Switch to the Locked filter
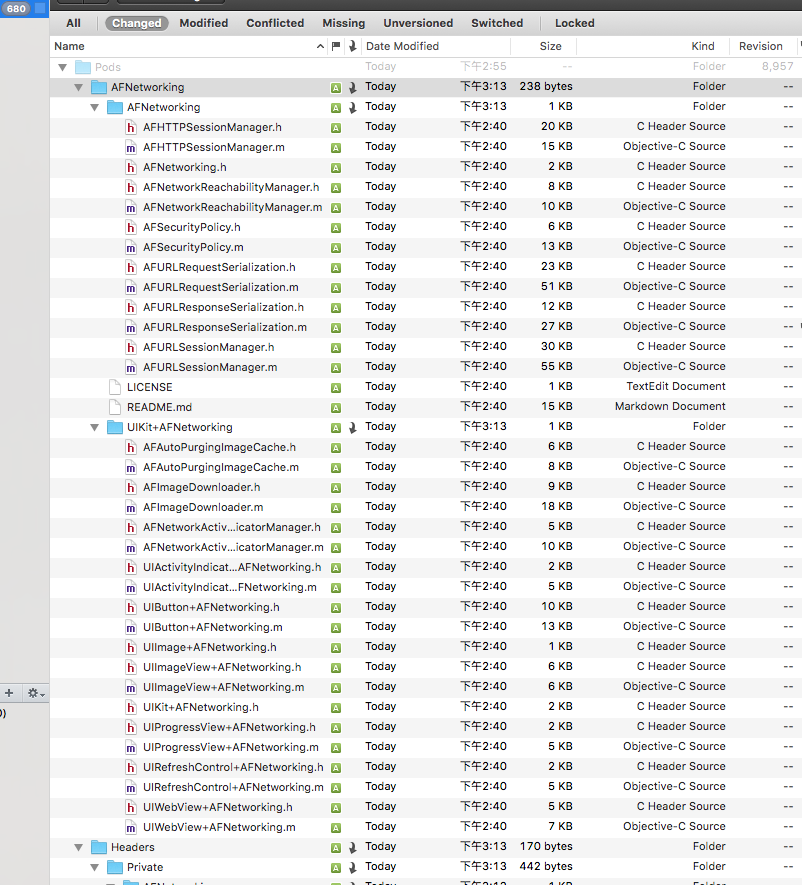 click(575, 23)
